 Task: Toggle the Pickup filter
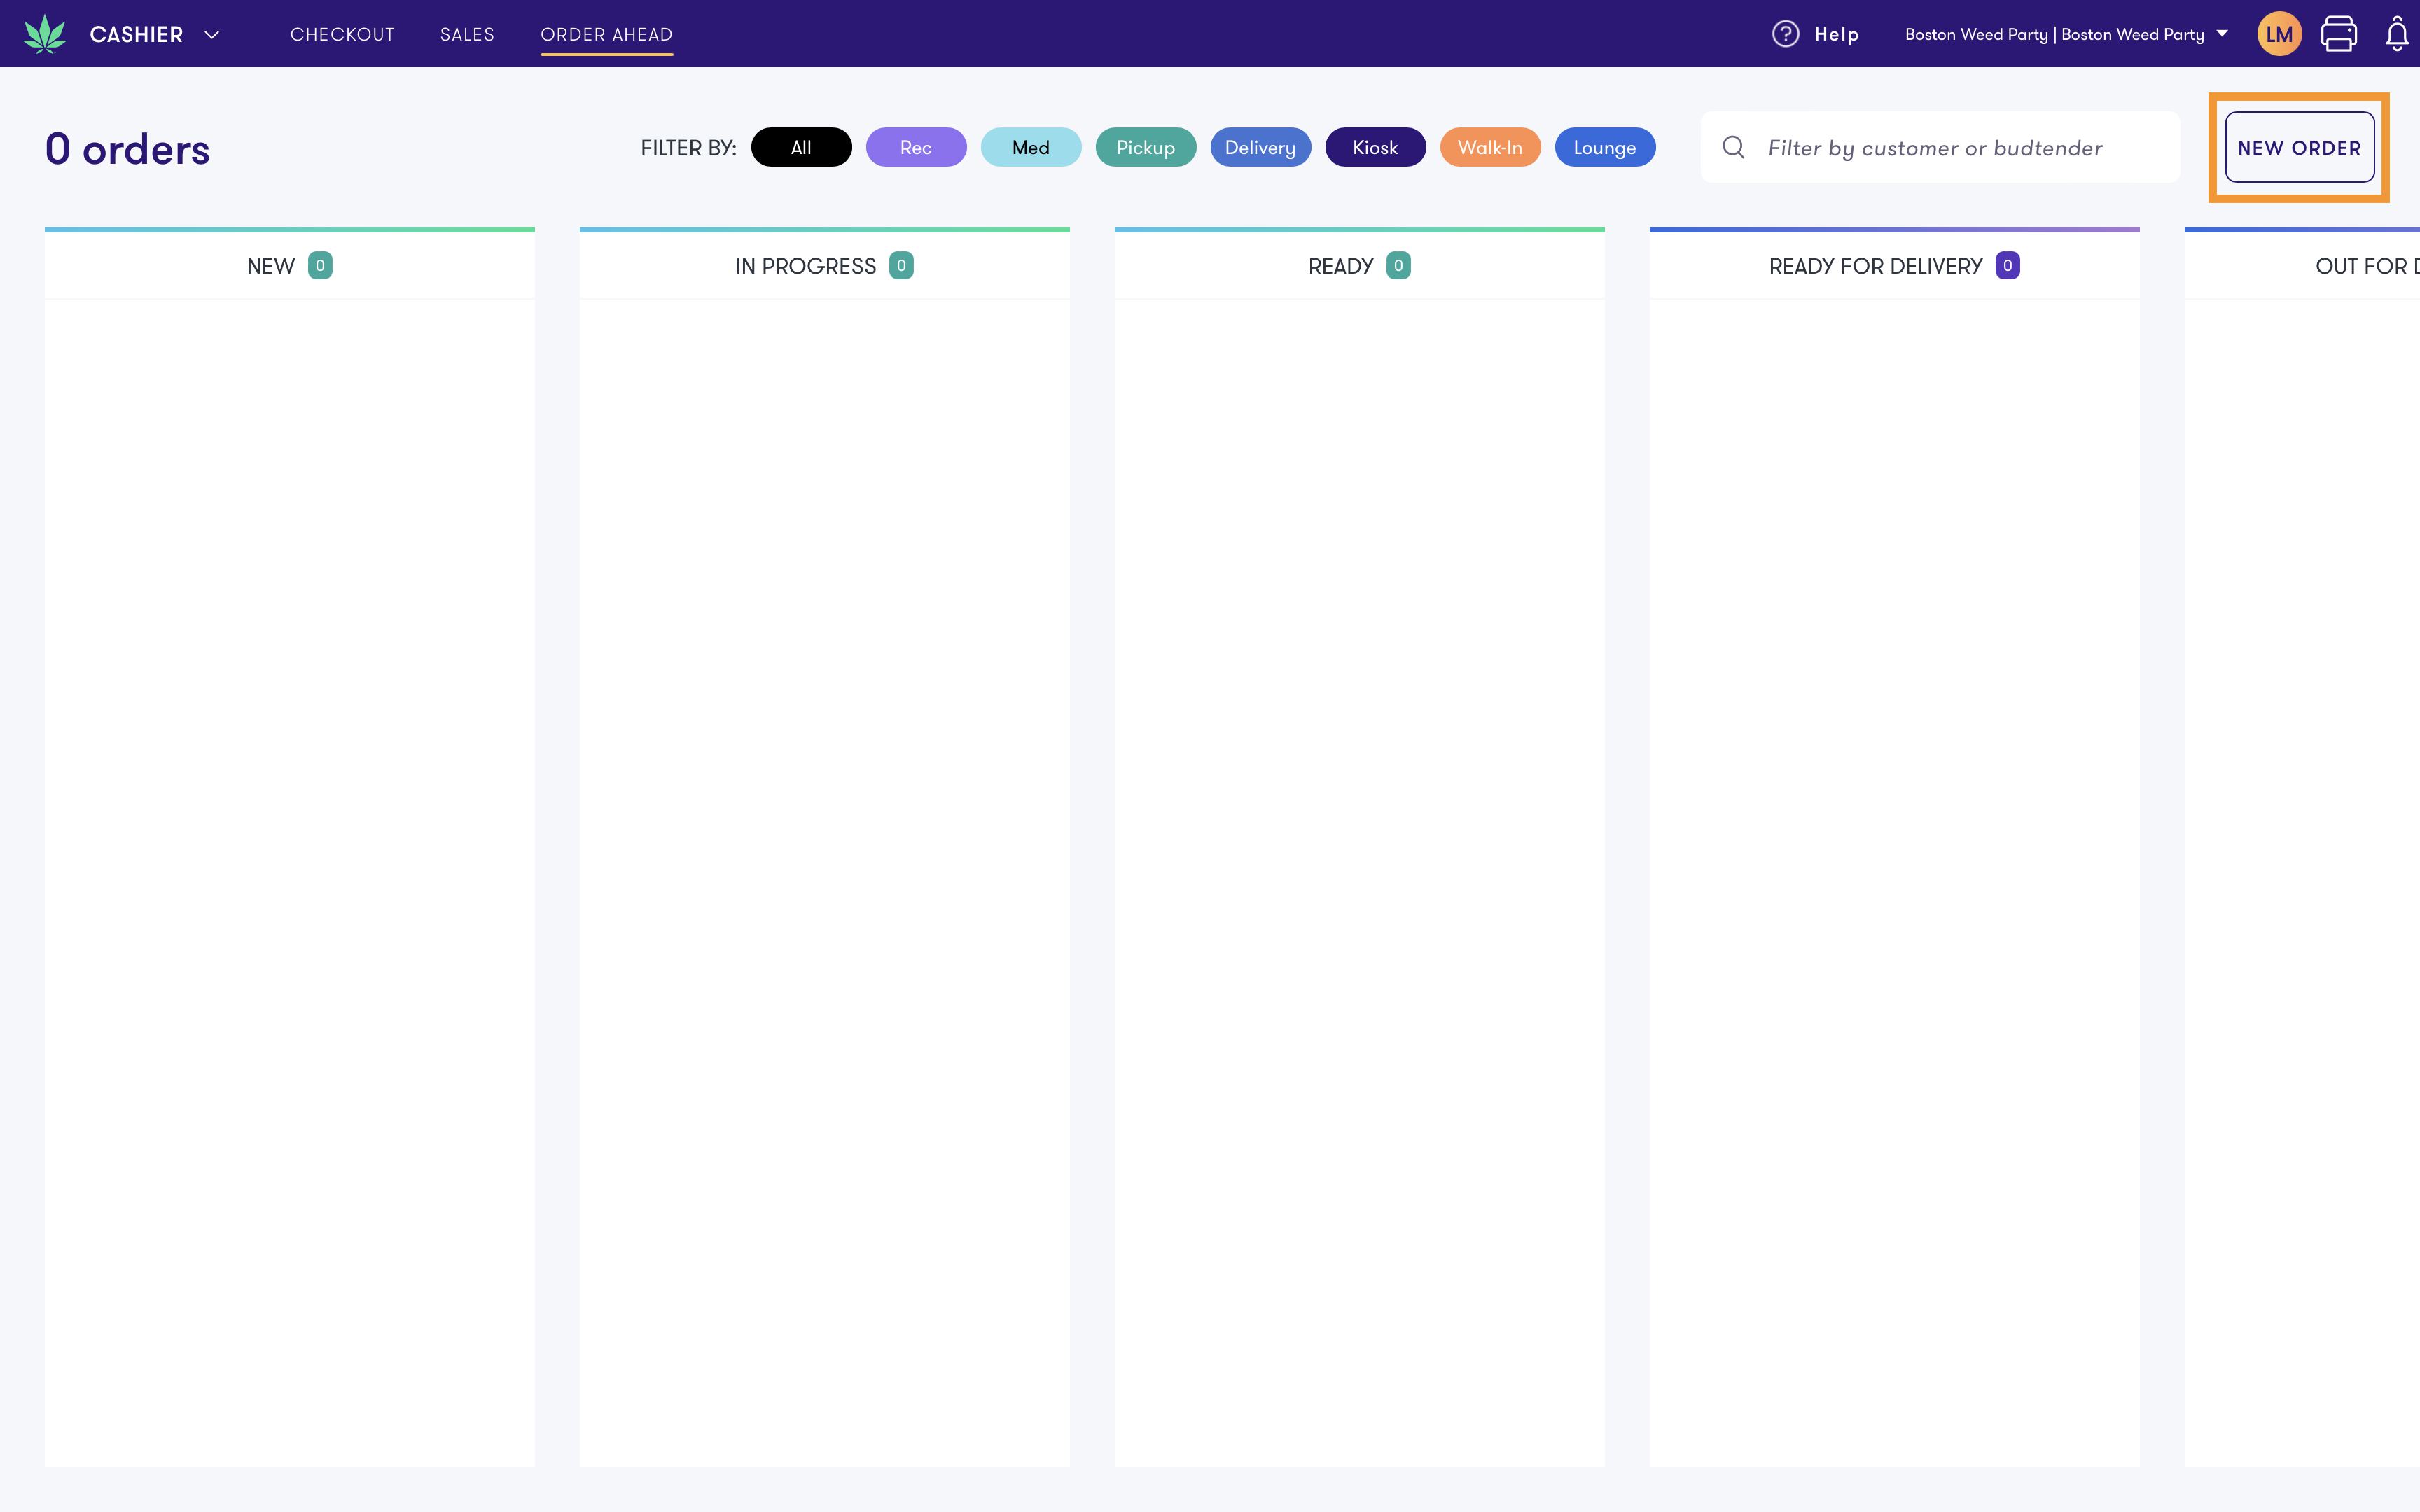coord(1146,147)
